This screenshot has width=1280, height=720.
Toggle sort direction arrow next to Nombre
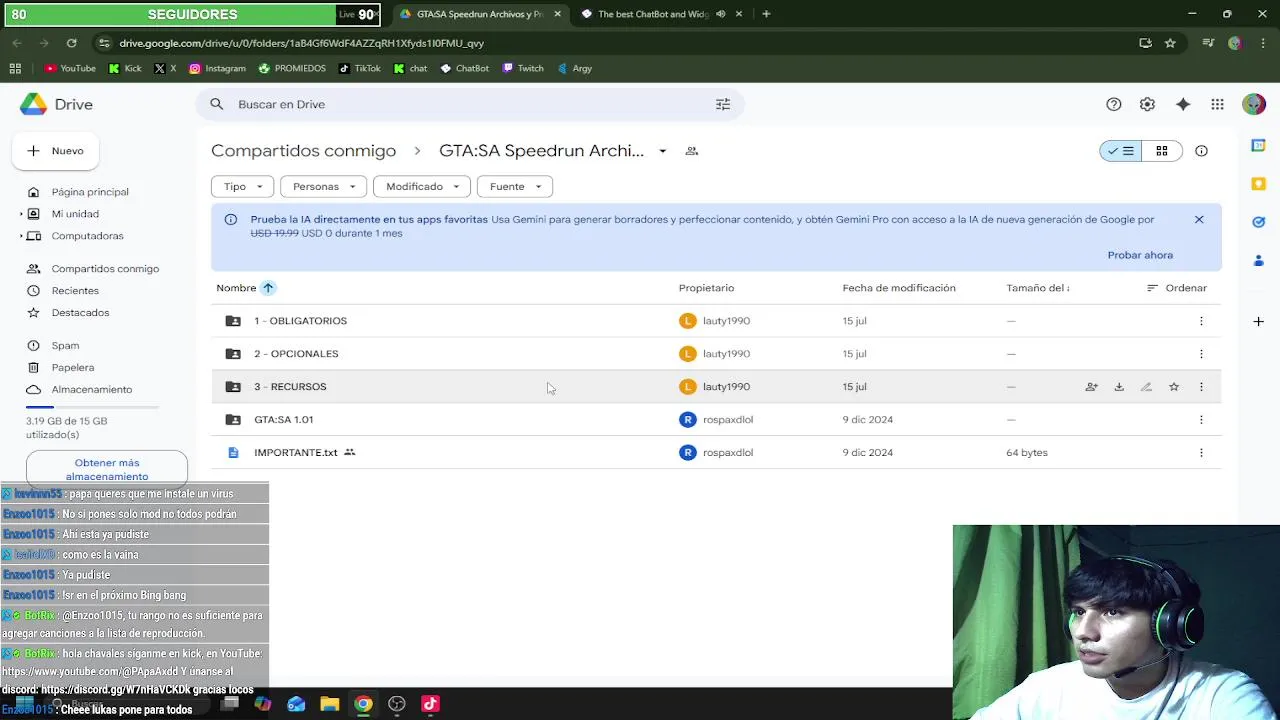268,288
